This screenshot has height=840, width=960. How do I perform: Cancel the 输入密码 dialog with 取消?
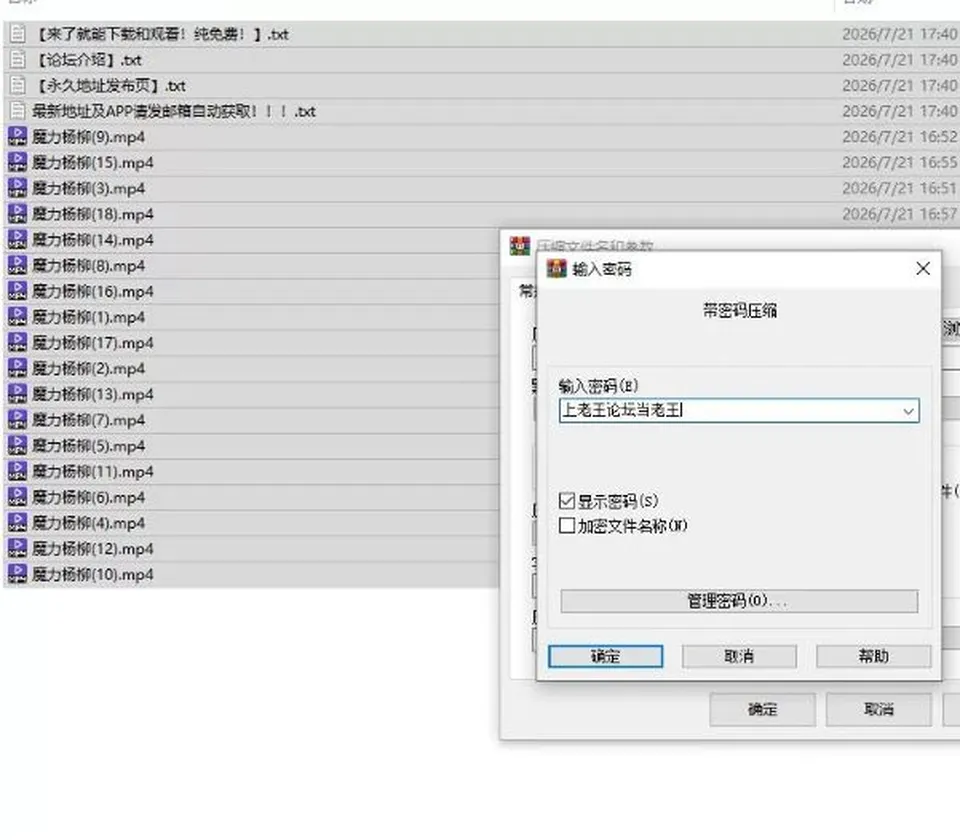tap(739, 656)
